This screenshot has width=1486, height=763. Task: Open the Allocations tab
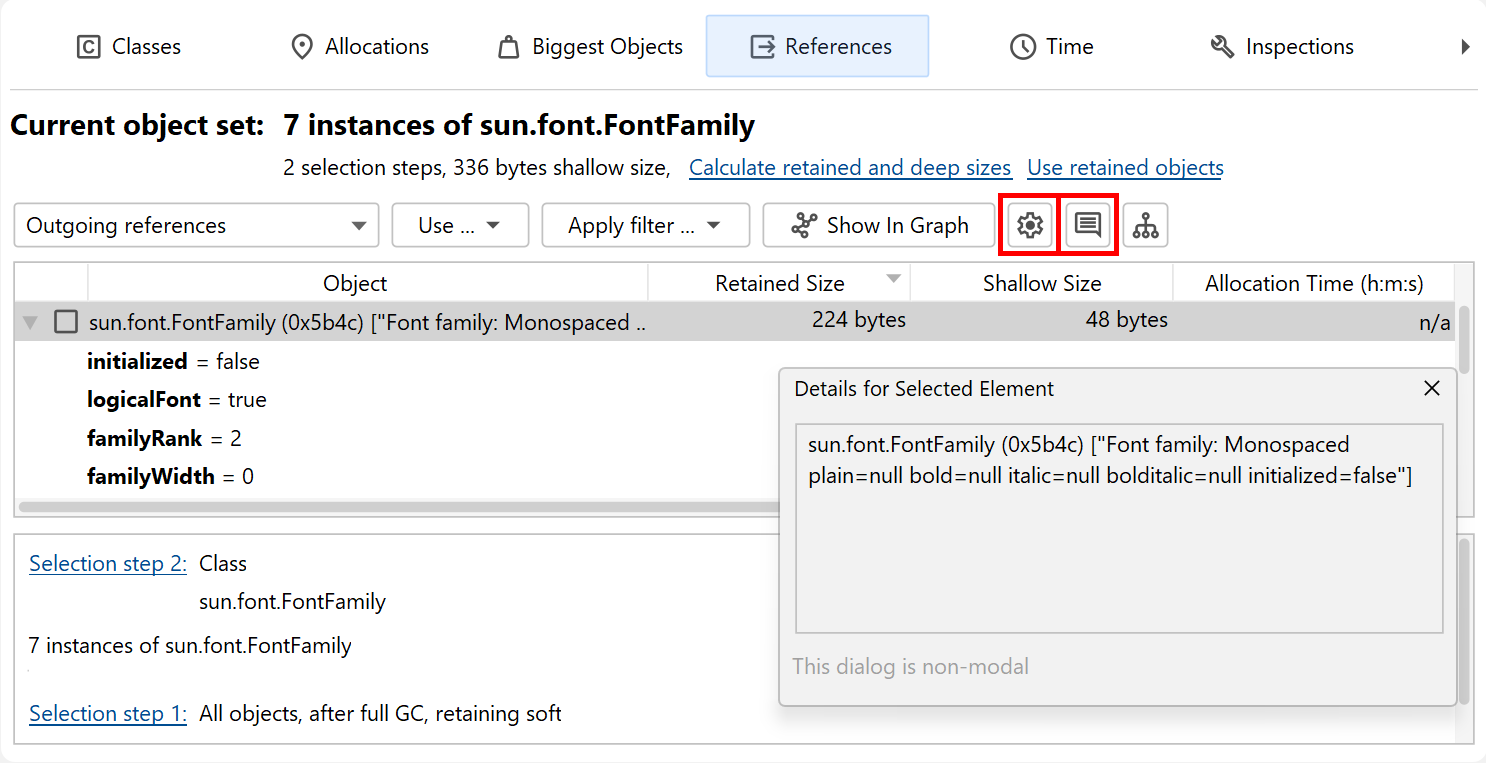(x=359, y=47)
